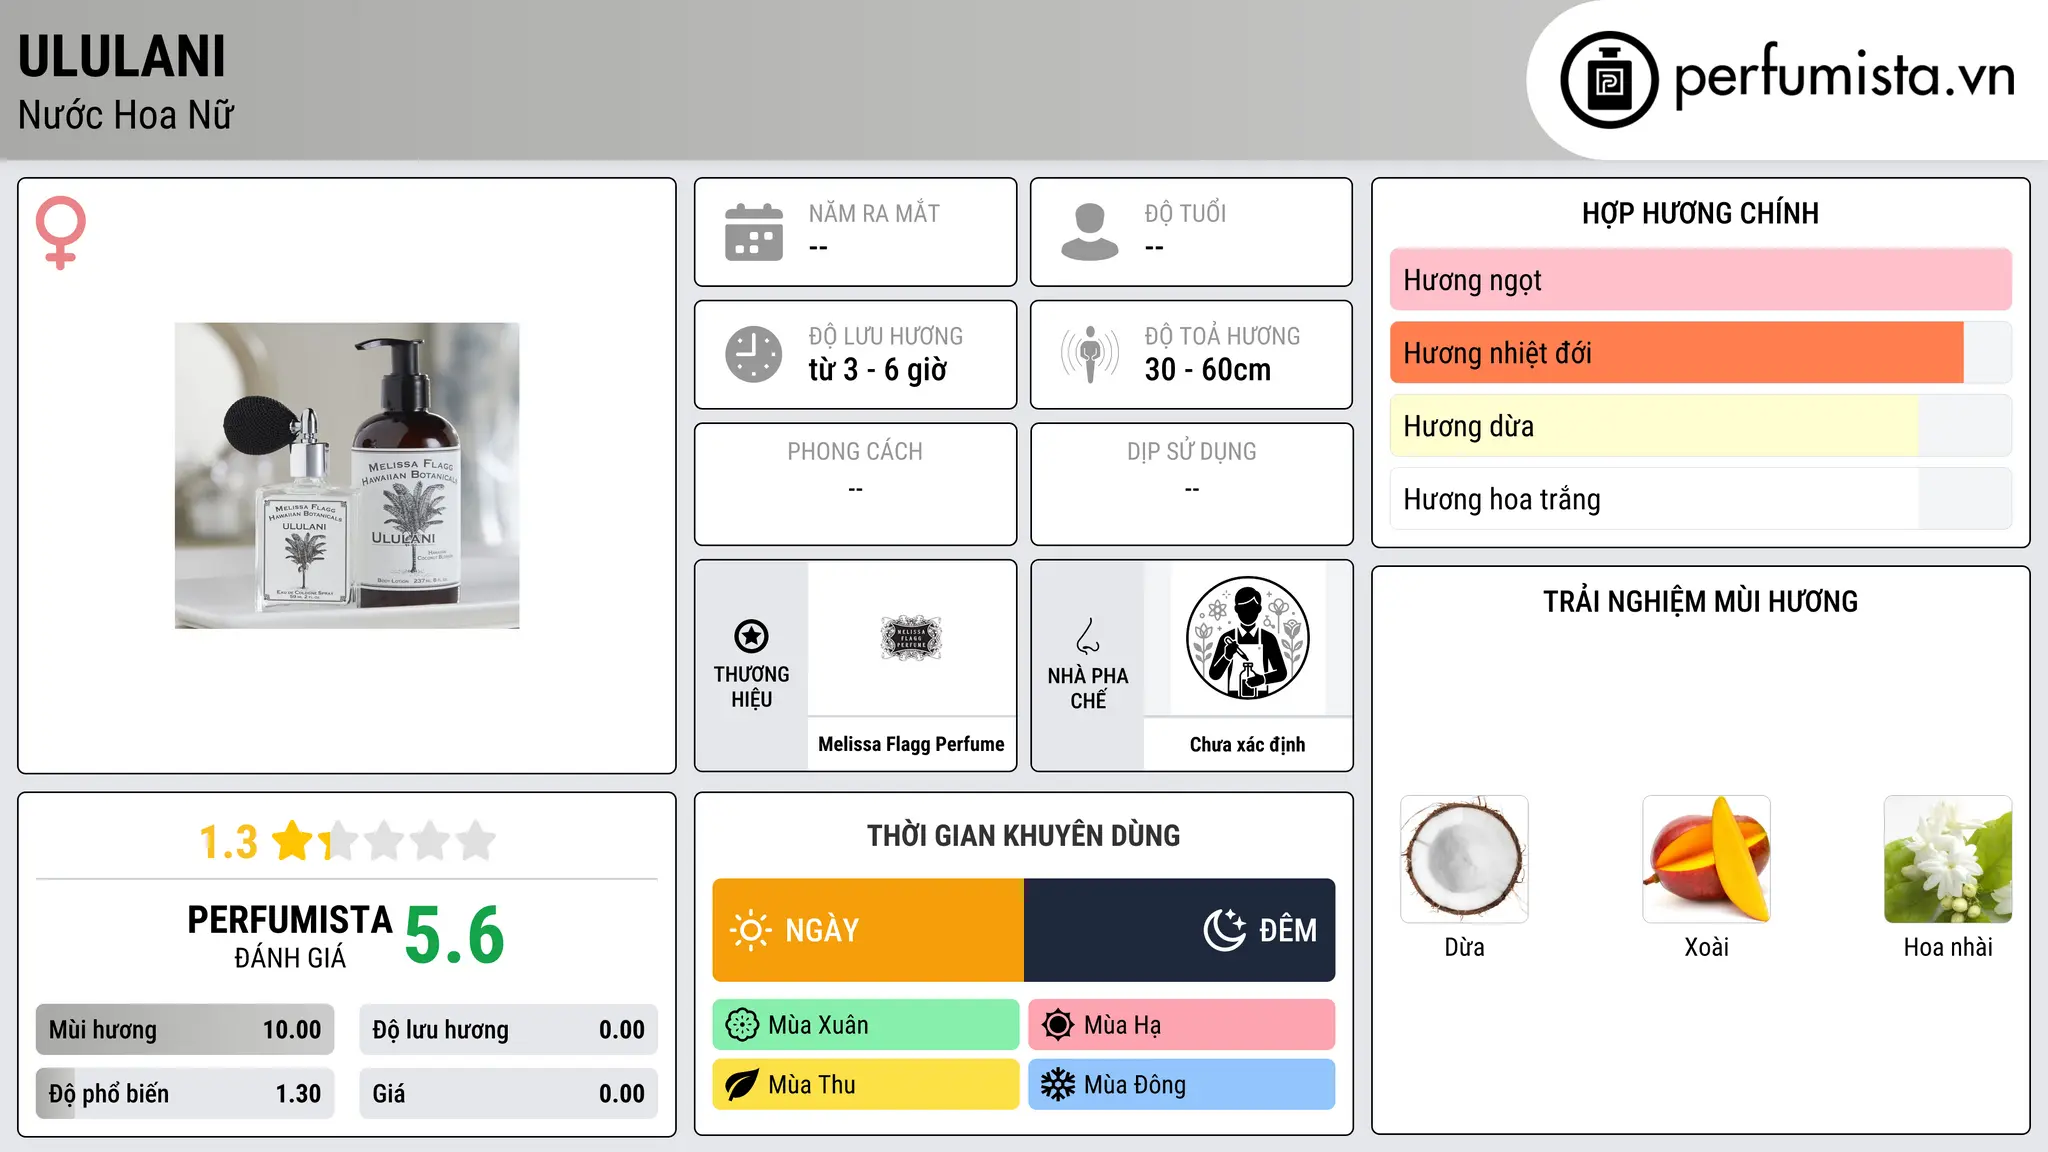Click the leaf icon for Mùa Thu

click(x=742, y=1085)
